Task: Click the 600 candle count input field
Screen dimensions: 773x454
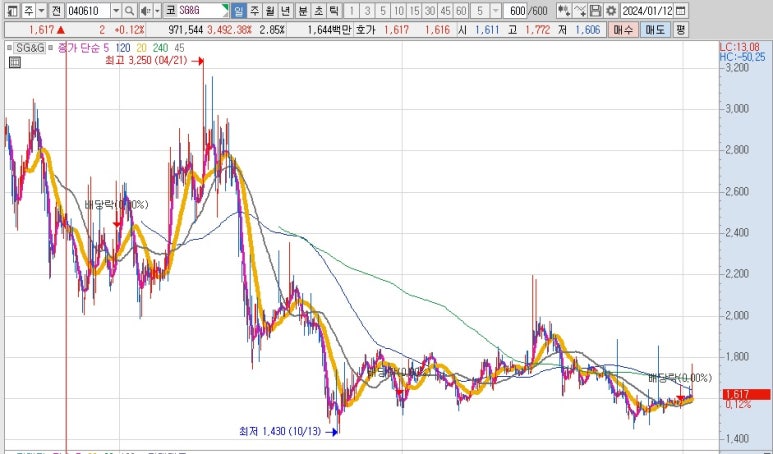Action: pos(516,10)
